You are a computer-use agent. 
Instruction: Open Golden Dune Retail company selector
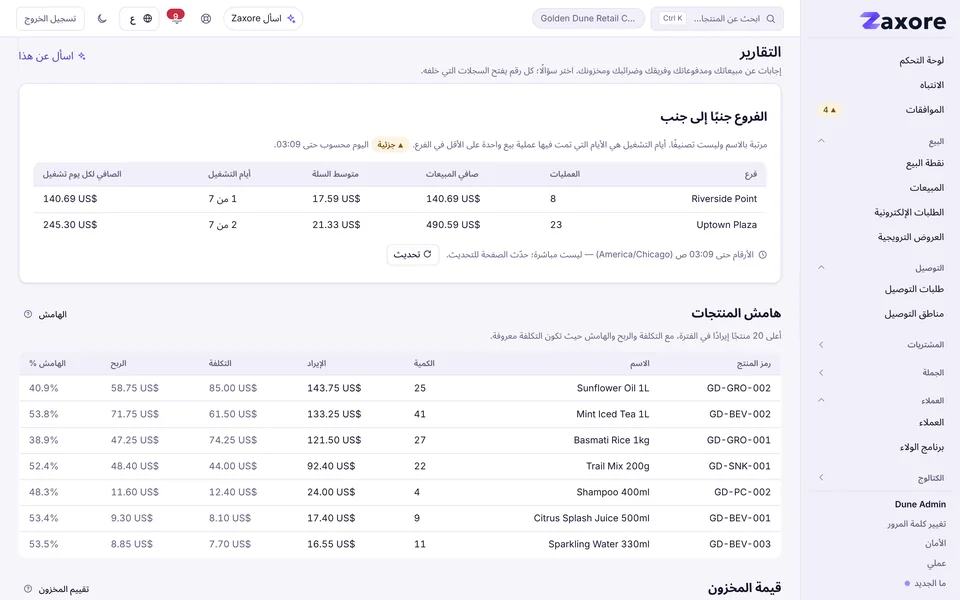coord(588,18)
